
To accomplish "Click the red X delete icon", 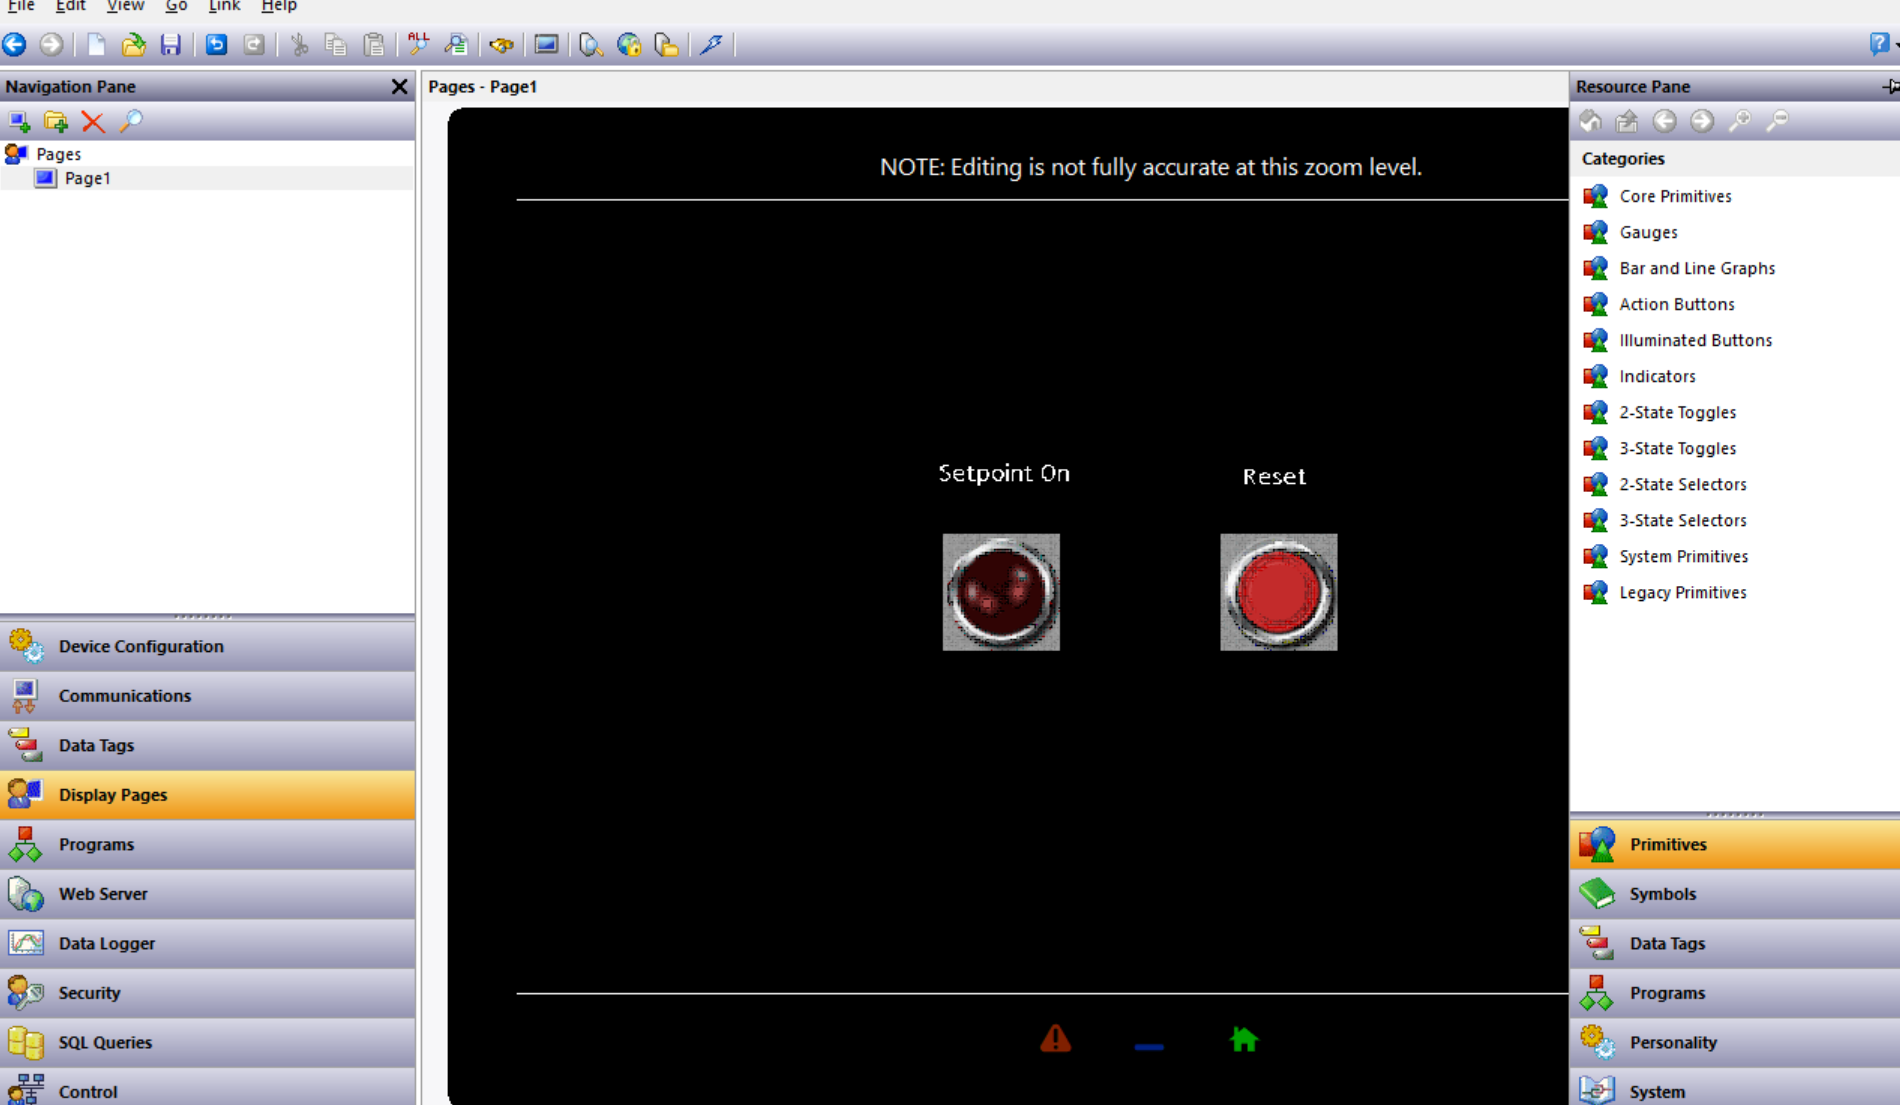I will (93, 122).
